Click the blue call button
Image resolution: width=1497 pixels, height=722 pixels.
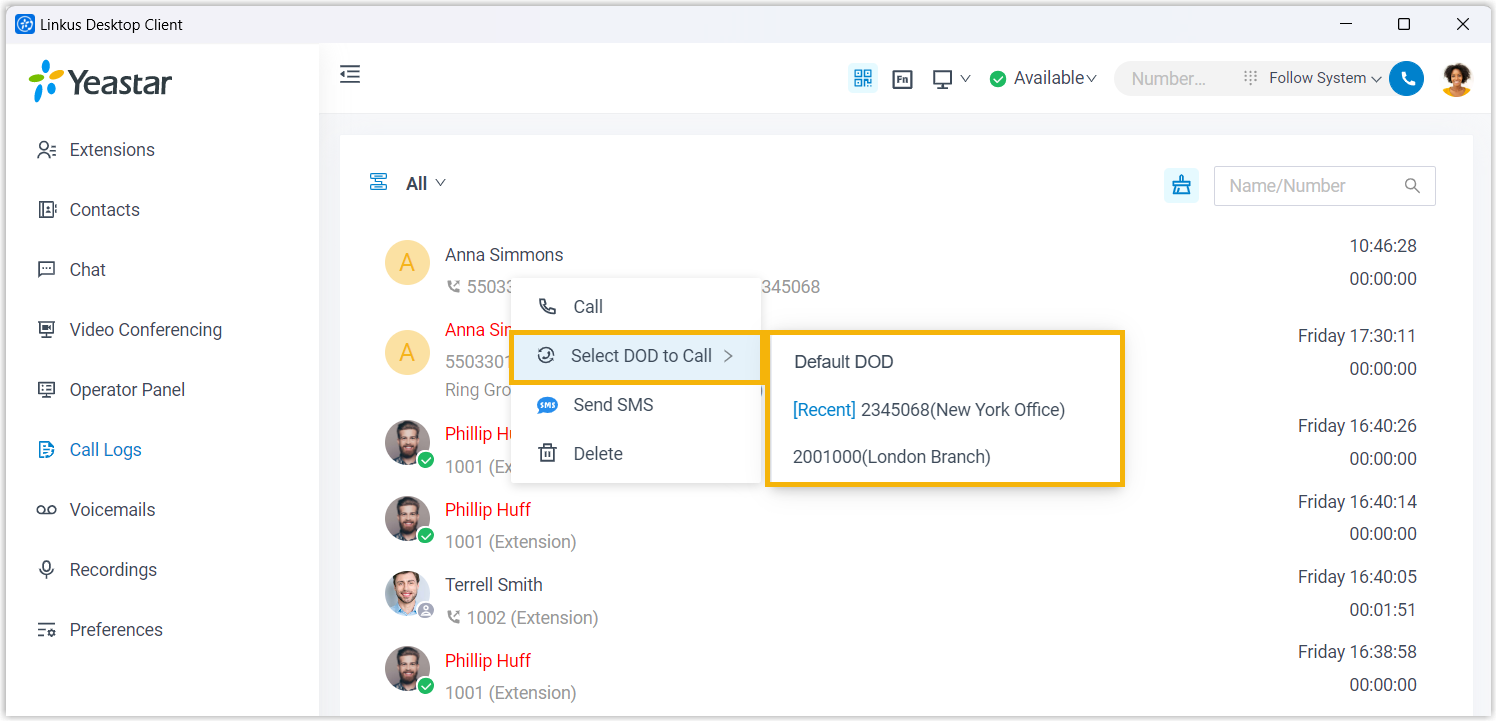[x=1407, y=79]
